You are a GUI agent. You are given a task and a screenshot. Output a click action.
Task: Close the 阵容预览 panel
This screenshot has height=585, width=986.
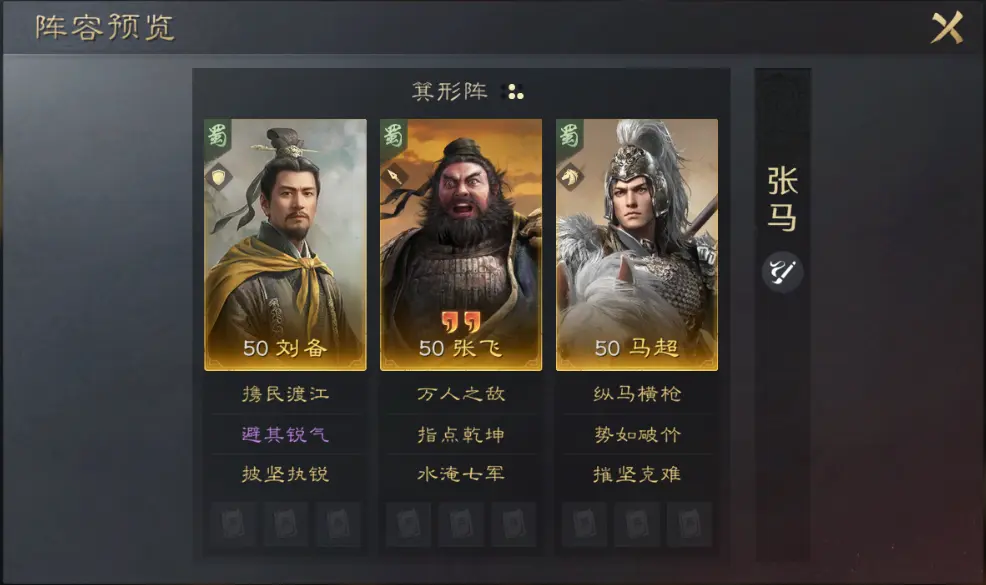[x=947, y=27]
